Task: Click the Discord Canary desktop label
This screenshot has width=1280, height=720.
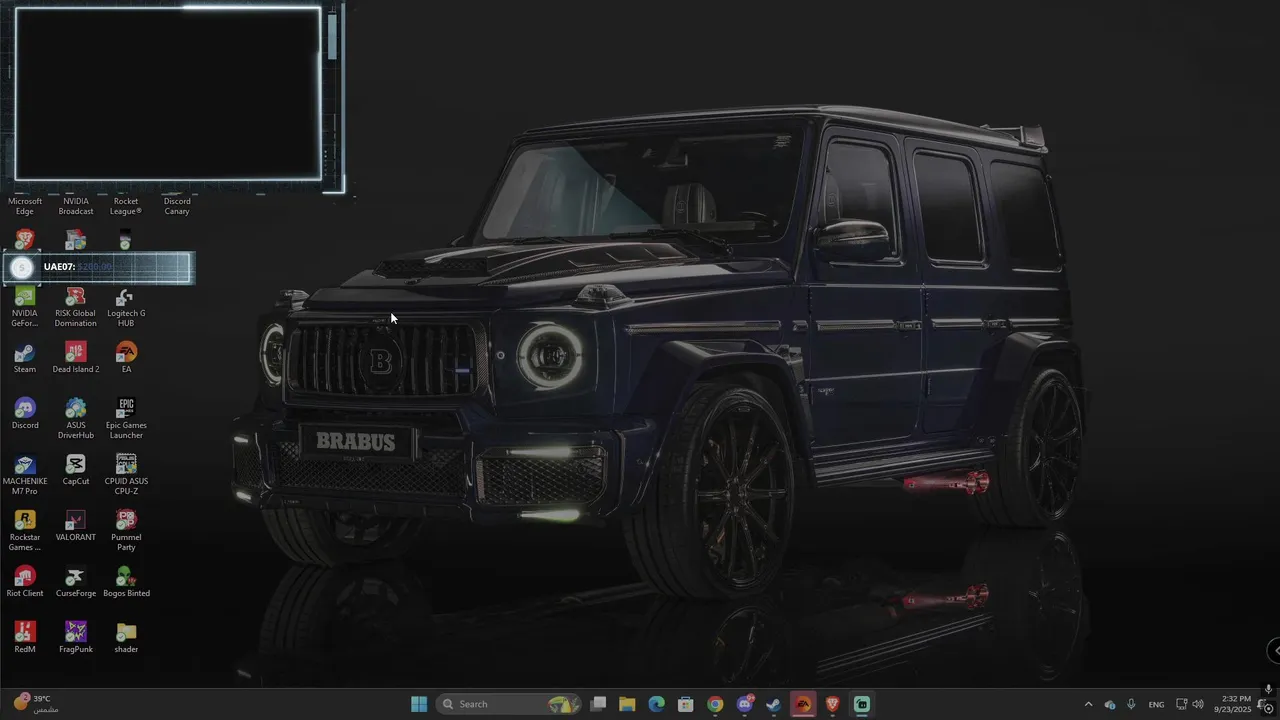Action: 177,206
